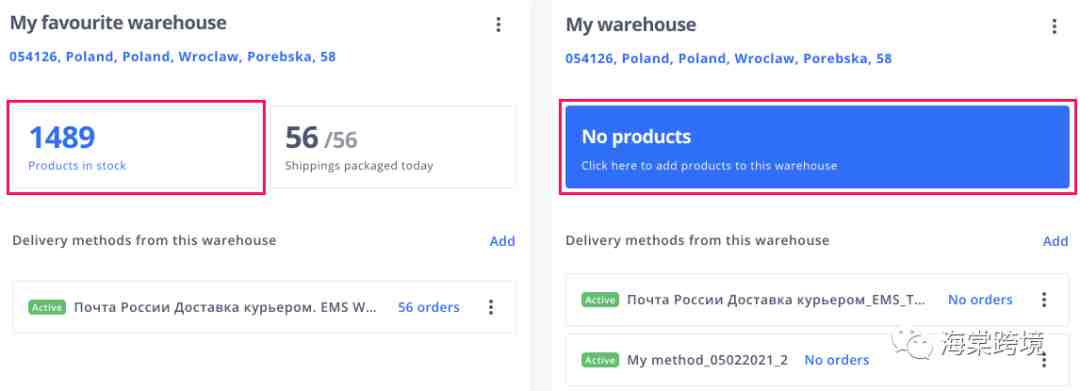Screen dimensions: 1080x391
Task: Select the Active badge of EMS W... method
Action: pos(47,307)
